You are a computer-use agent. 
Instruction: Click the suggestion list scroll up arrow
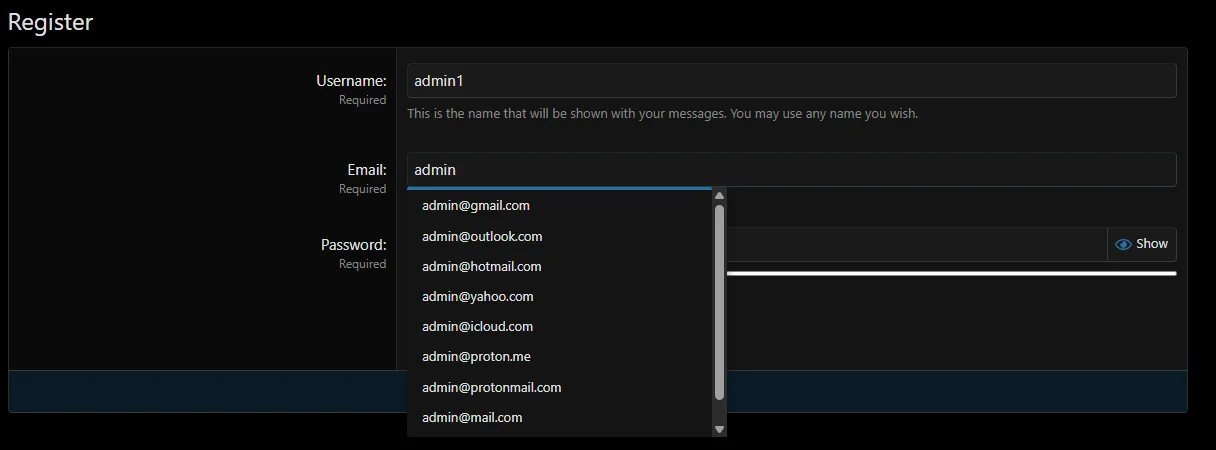click(719, 195)
